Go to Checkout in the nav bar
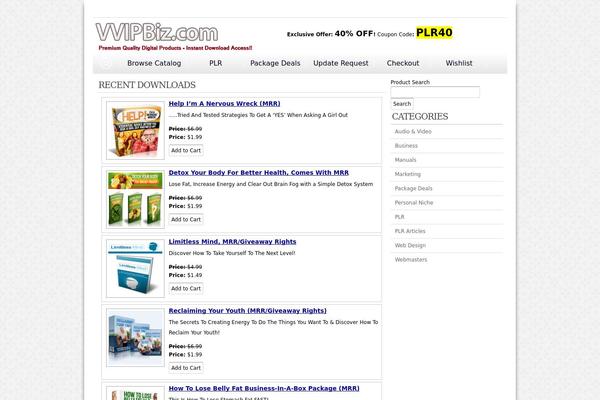Viewport: 600px width, 400px height. [x=403, y=63]
